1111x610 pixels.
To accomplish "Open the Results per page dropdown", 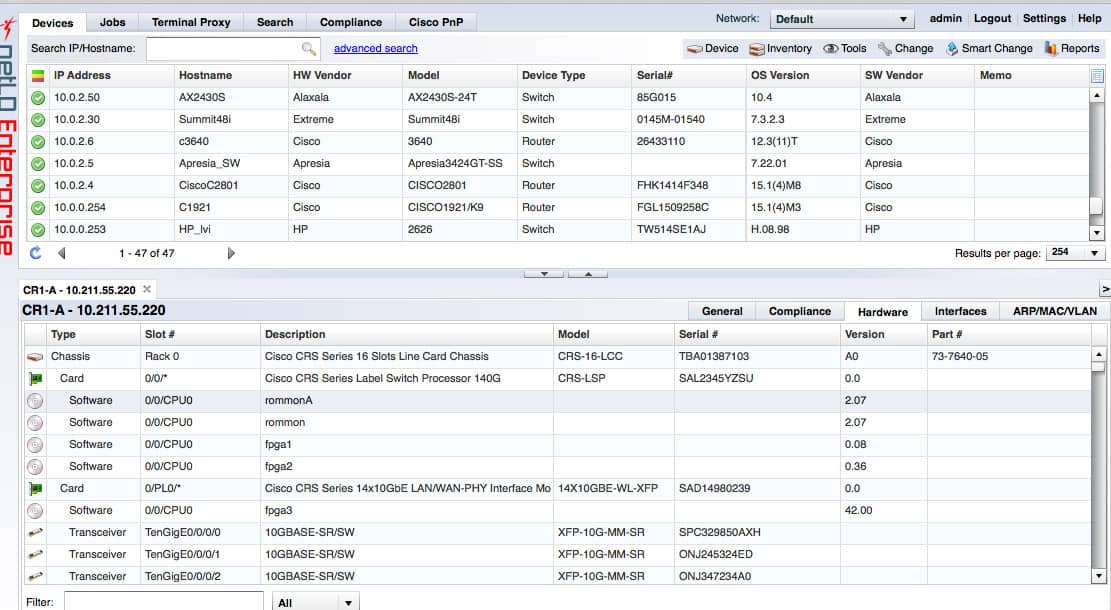I will point(1075,252).
